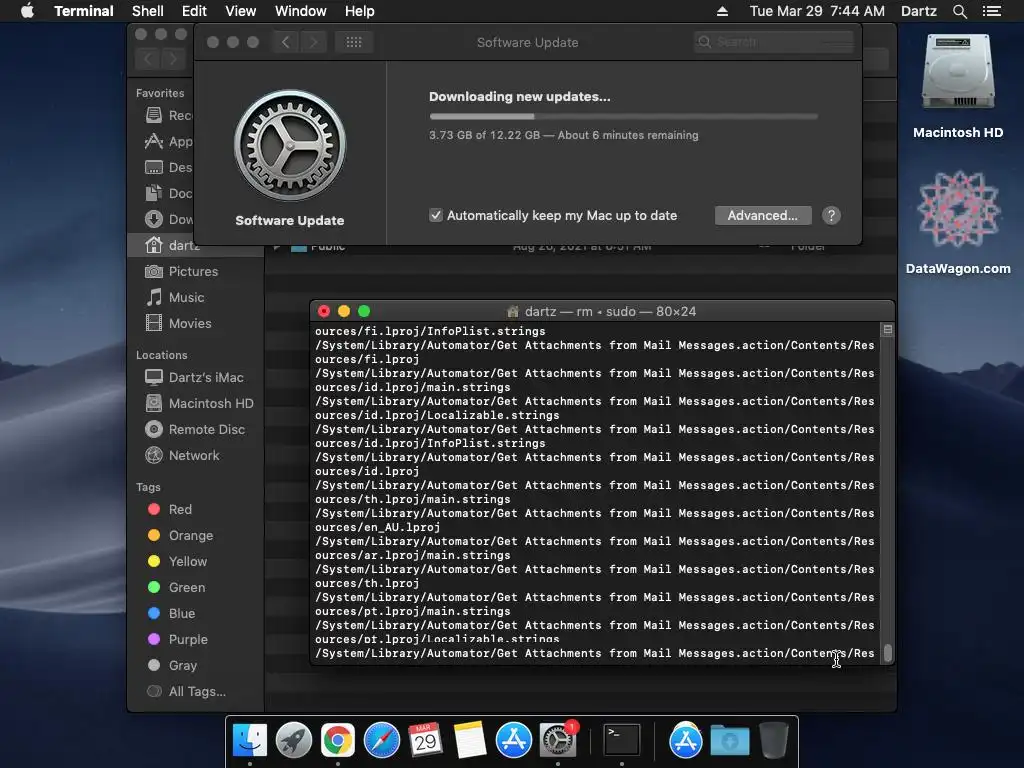This screenshot has height=768, width=1024.
Task: Click Finder window back arrow button
Action: point(148,59)
